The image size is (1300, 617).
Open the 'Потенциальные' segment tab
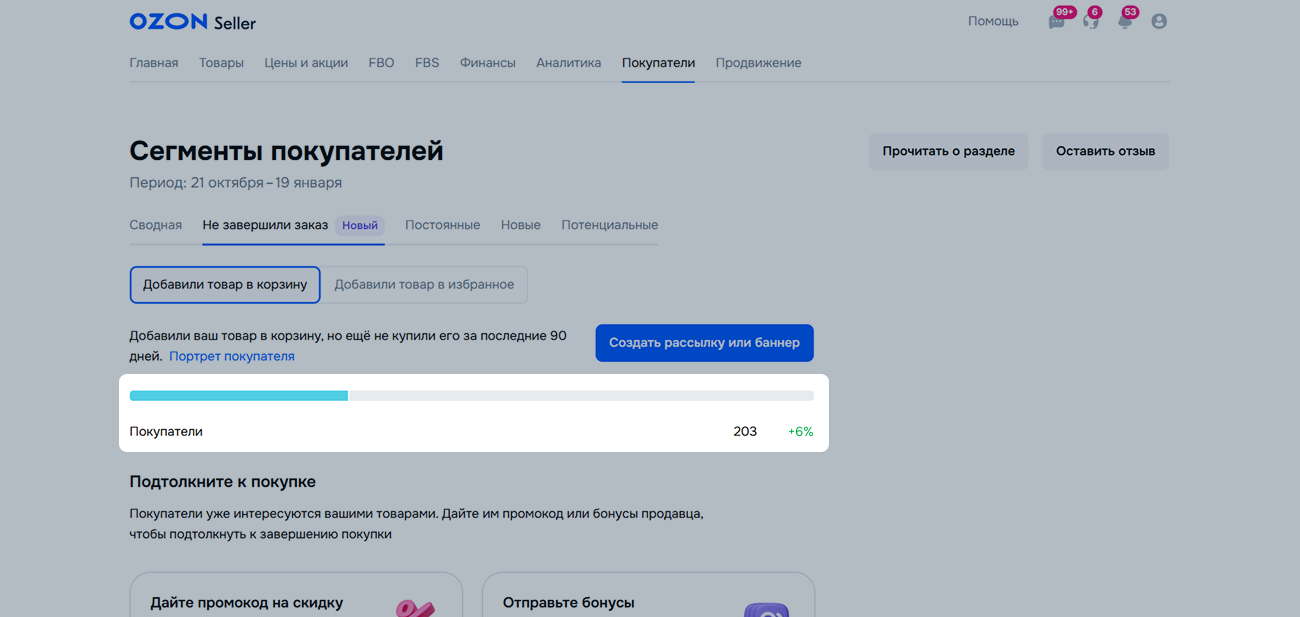click(x=609, y=225)
